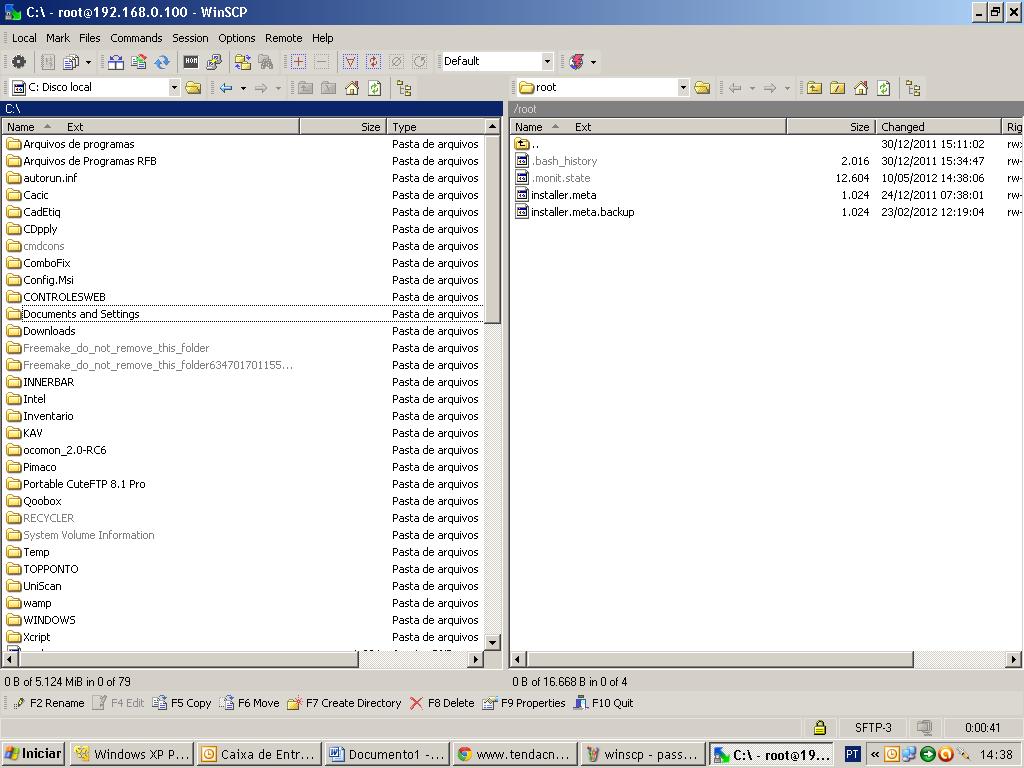Viewport: 1024px width, 768px height.
Task: Click the Synchronize Browsing folders icon
Action: (243, 62)
